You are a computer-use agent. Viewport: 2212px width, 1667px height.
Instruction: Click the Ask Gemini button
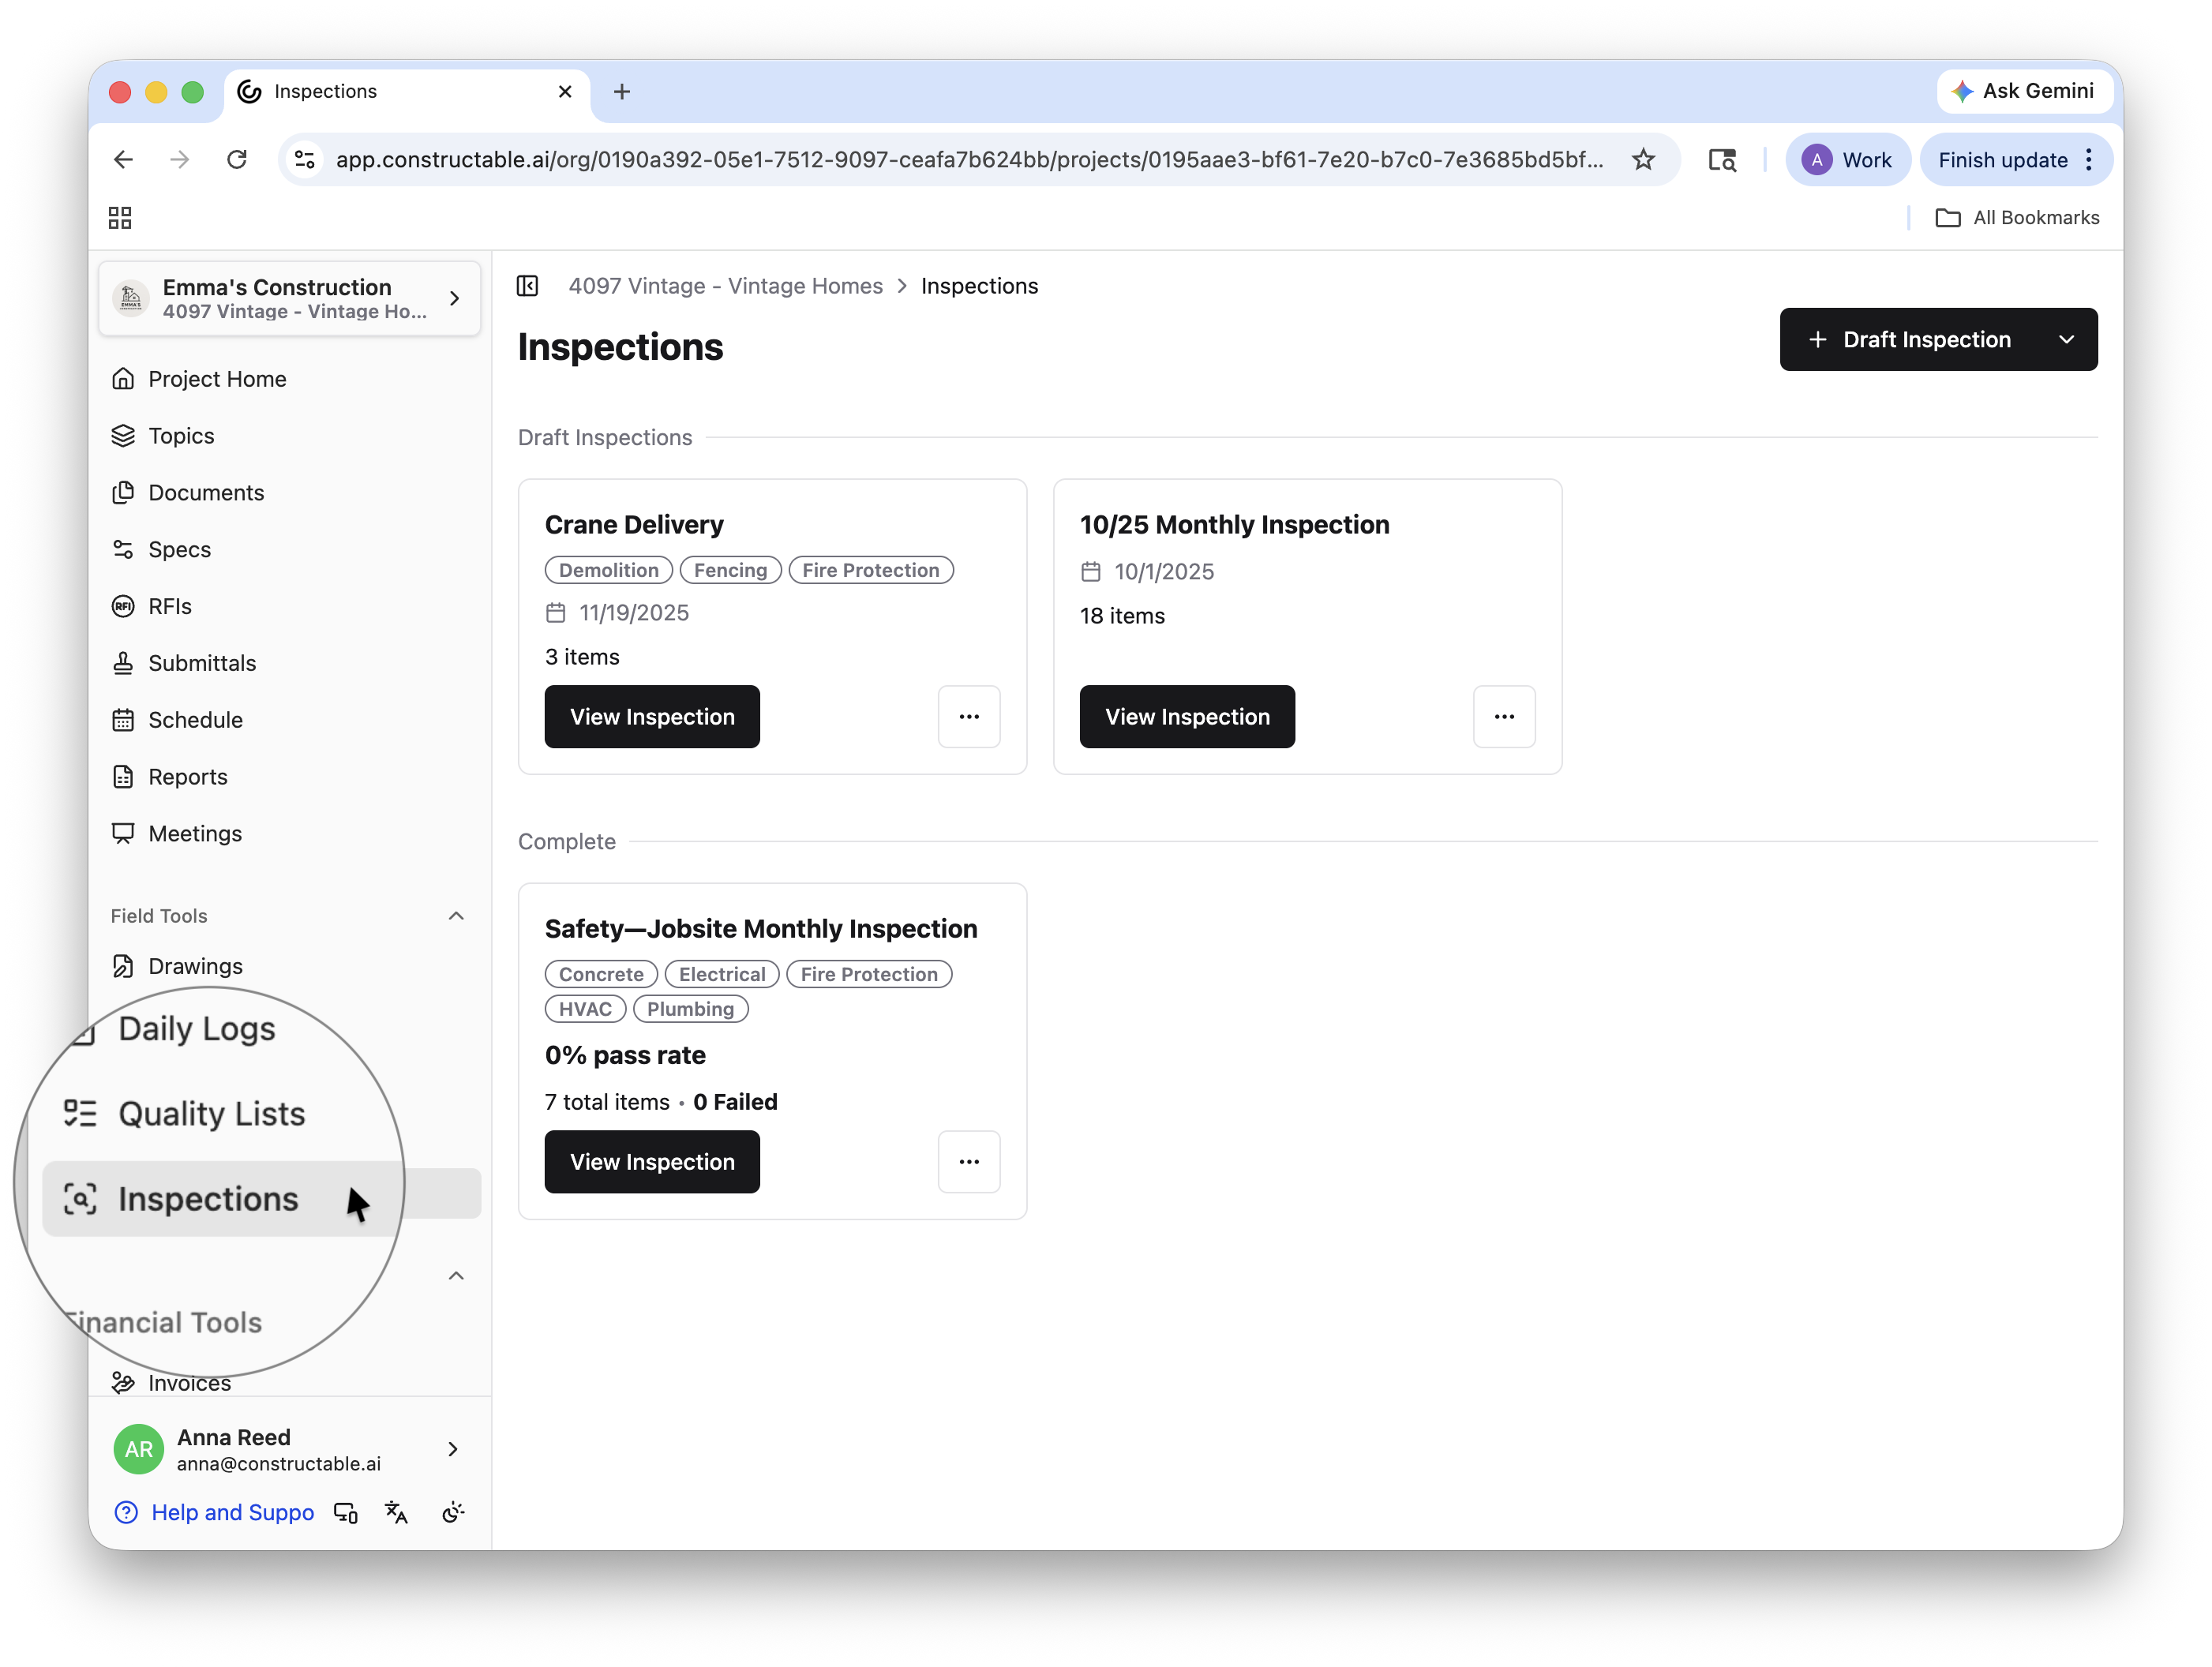pyautogui.click(x=2024, y=91)
